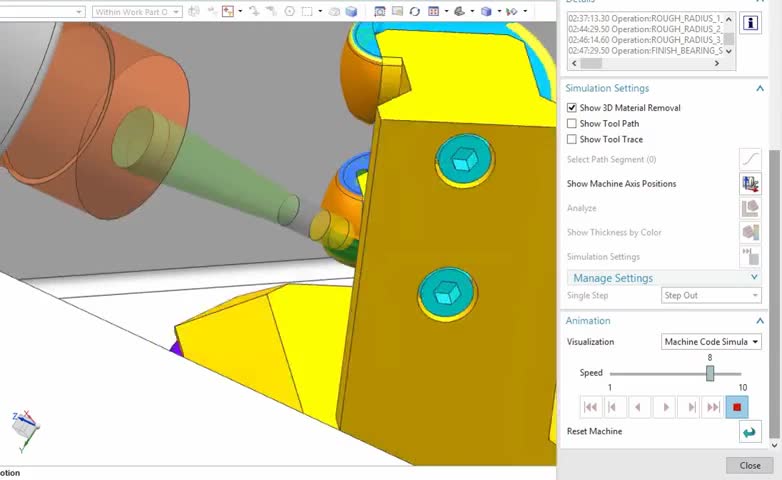Click the Show Machine Axis Positions label
The height and width of the screenshot is (480, 782).
pyautogui.click(x=621, y=184)
